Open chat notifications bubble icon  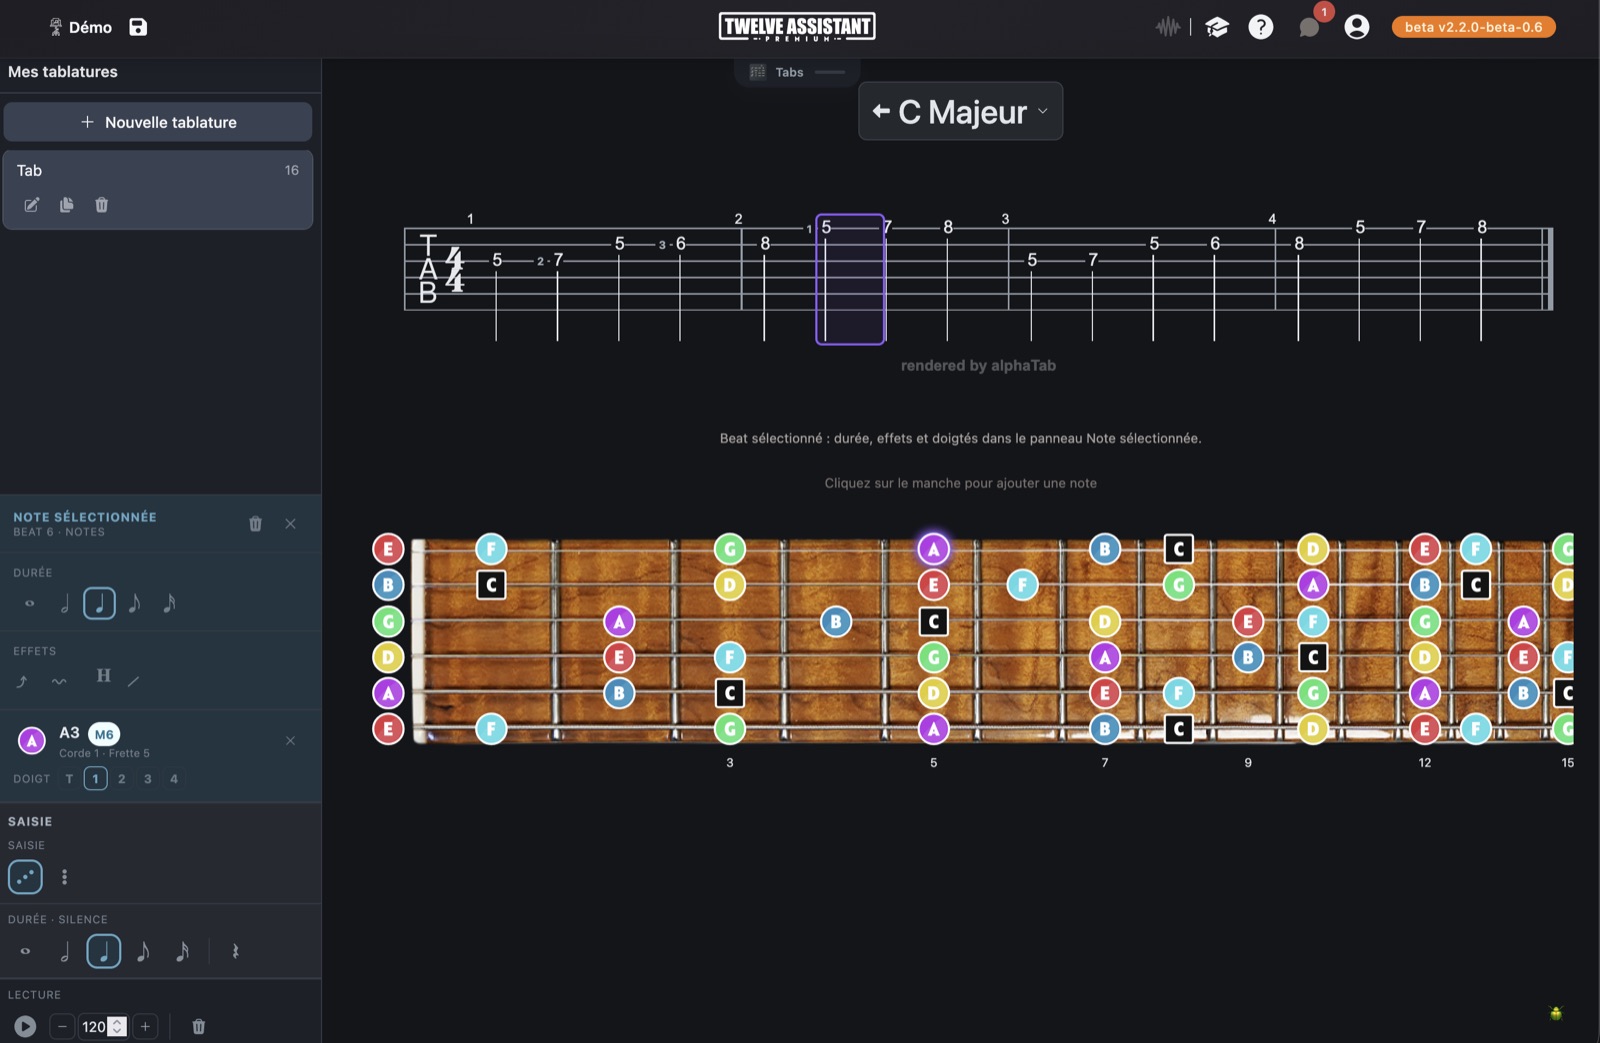tap(1309, 27)
